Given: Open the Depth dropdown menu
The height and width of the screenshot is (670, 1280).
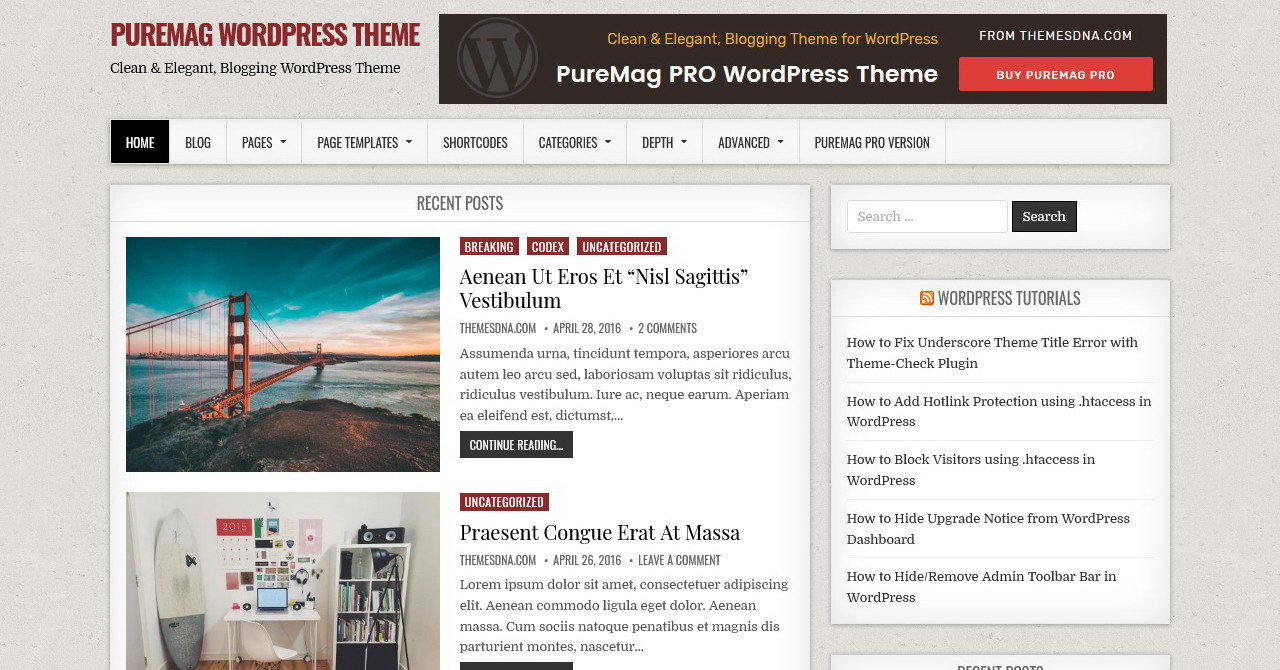Looking at the screenshot, I should point(665,142).
